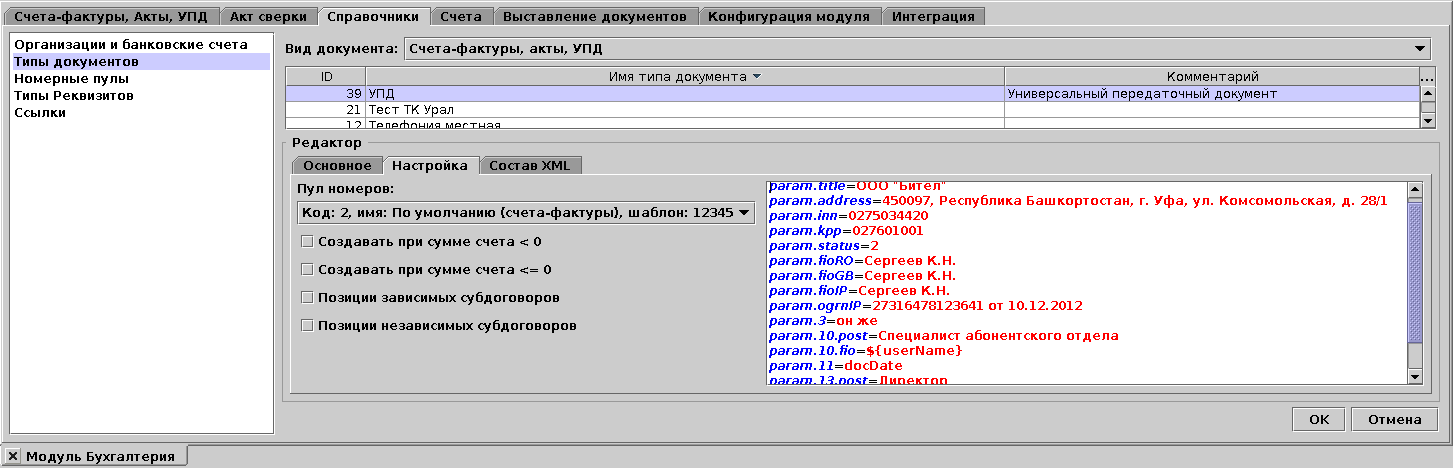Expand the Вид документа dropdown
Screen dimensions: 1453x468
click(1421, 48)
